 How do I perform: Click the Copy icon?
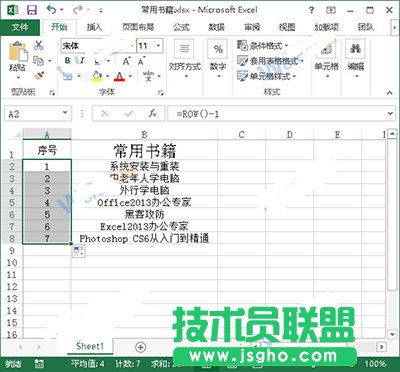(x=39, y=61)
